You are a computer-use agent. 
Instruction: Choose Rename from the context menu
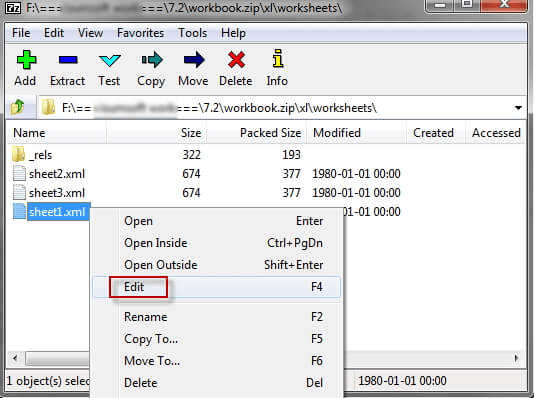(x=217, y=317)
